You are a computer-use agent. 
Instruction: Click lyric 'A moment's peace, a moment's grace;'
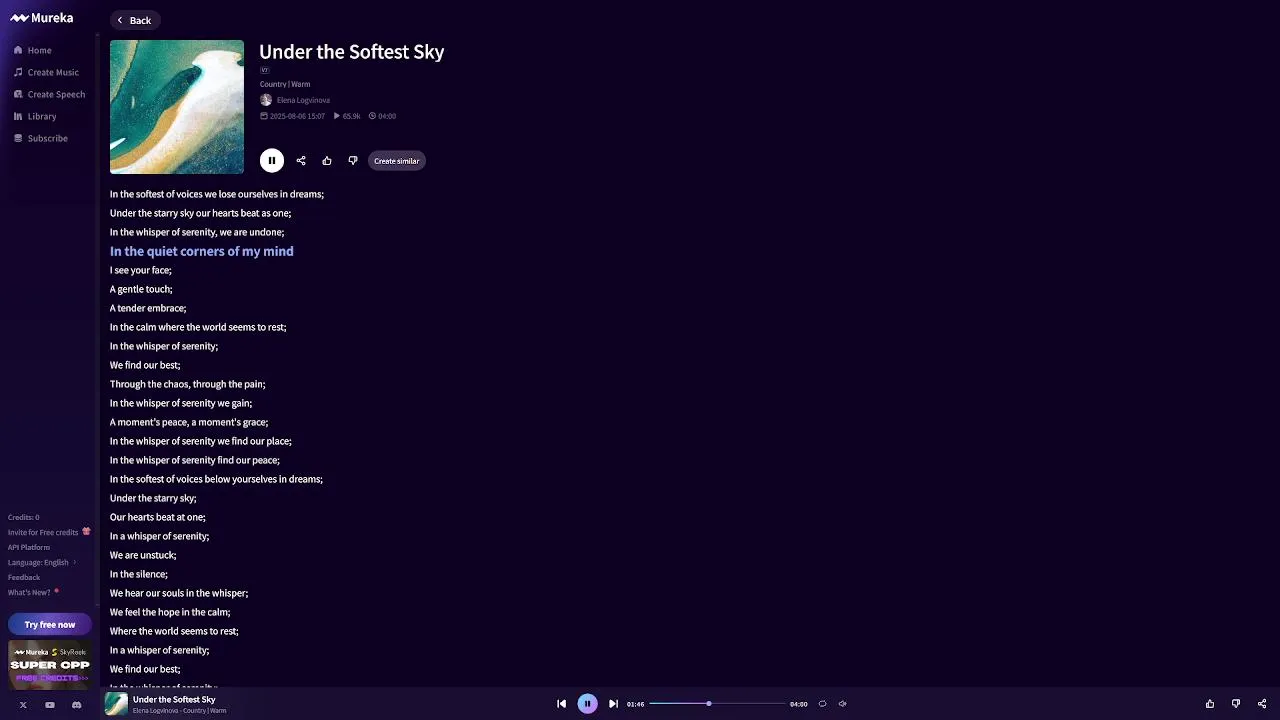189,422
